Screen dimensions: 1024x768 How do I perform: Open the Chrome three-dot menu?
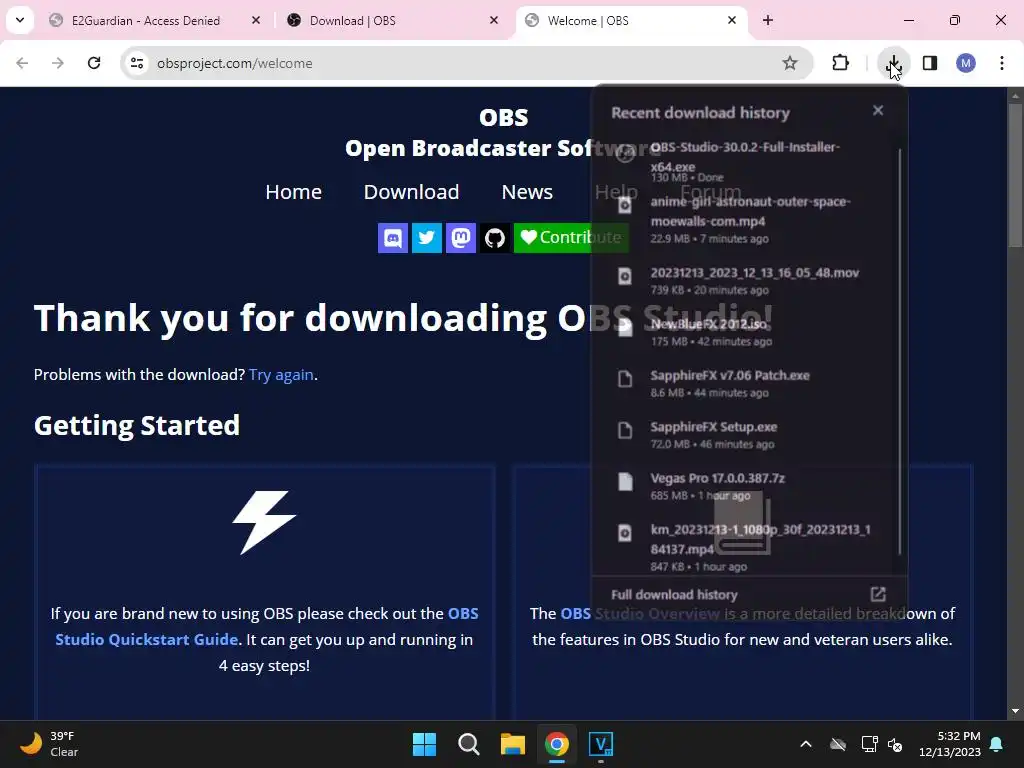[x=1002, y=63]
